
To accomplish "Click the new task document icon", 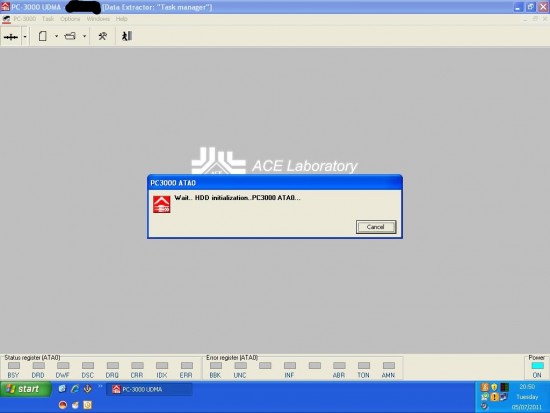I will (x=42, y=36).
